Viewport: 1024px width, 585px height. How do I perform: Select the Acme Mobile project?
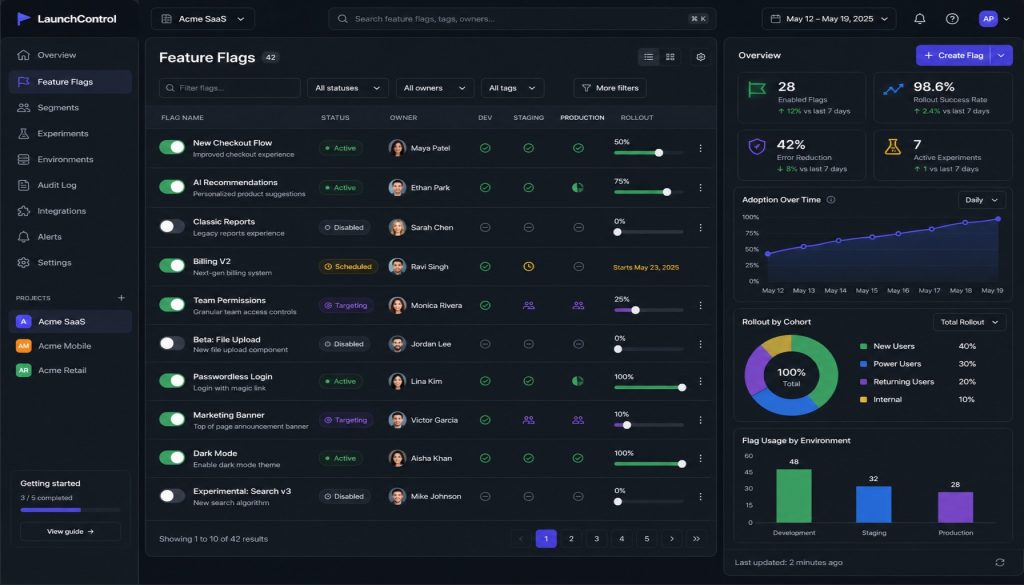coord(70,346)
